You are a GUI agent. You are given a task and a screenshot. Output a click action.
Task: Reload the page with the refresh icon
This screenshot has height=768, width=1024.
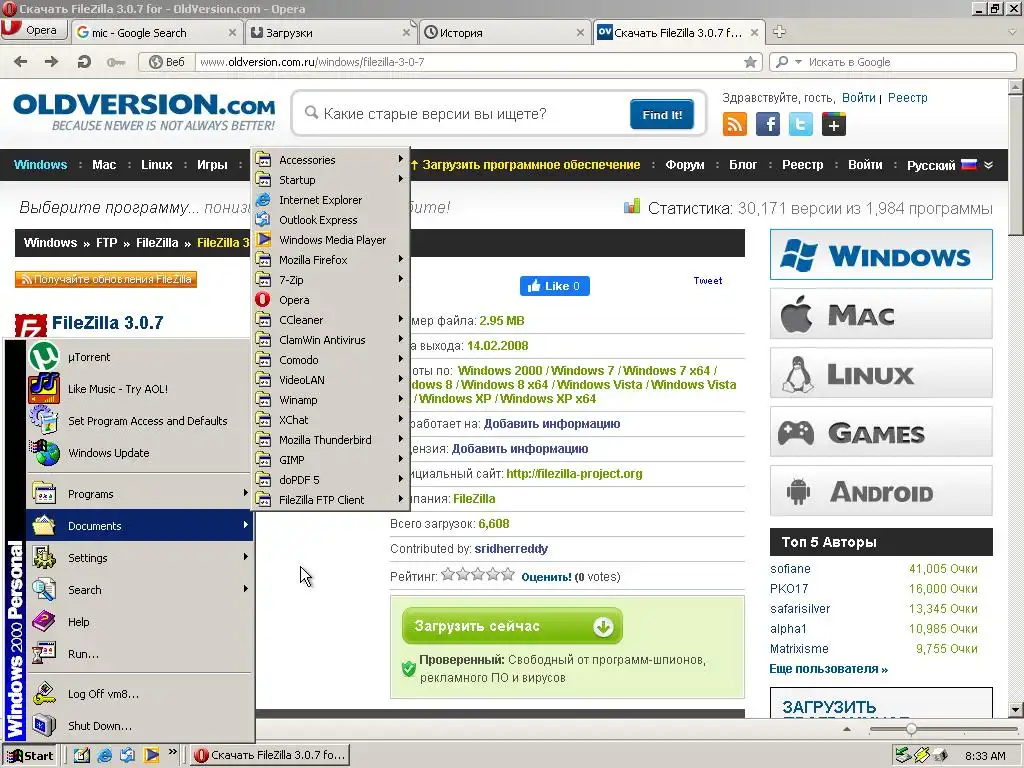click(x=84, y=62)
